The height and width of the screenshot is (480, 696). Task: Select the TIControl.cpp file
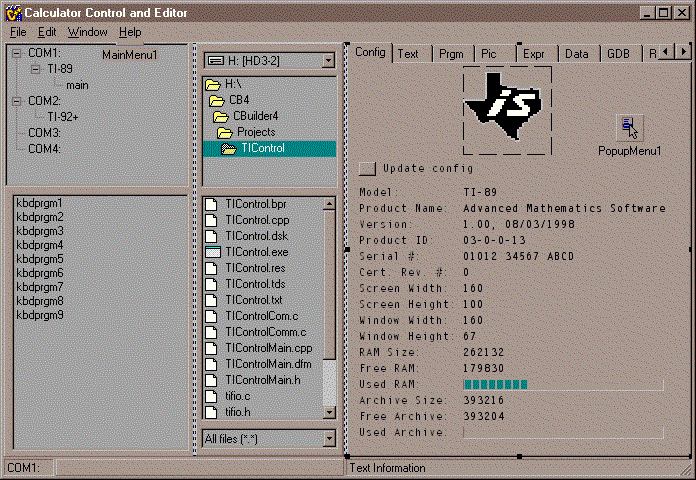[x=247, y=220]
